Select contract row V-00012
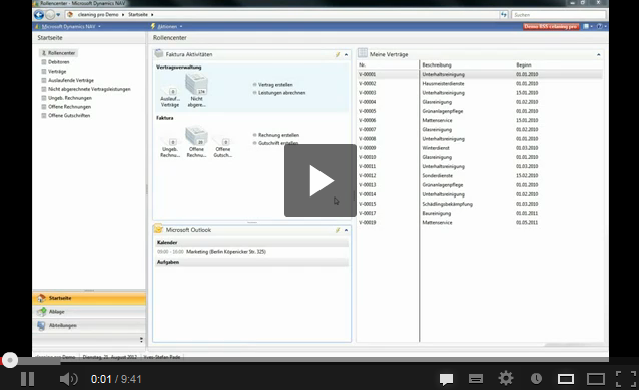The image size is (639, 390). pos(480,176)
